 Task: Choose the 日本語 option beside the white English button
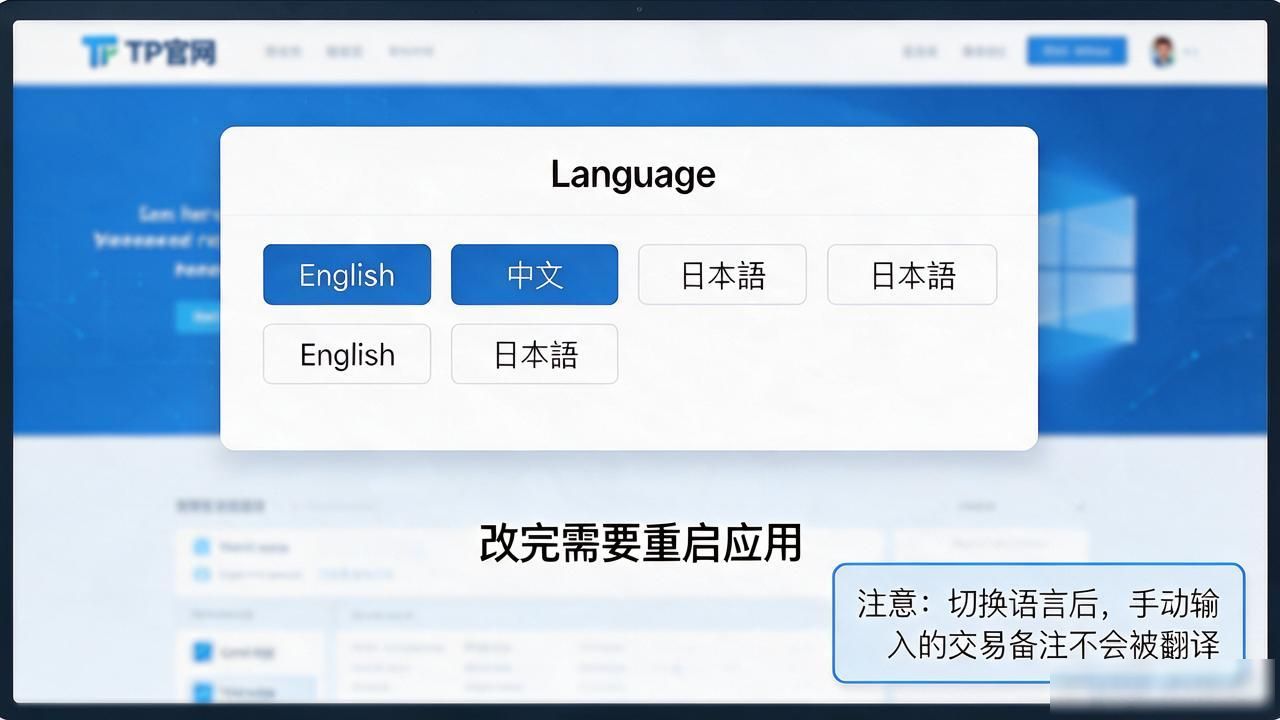pos(534,354)
